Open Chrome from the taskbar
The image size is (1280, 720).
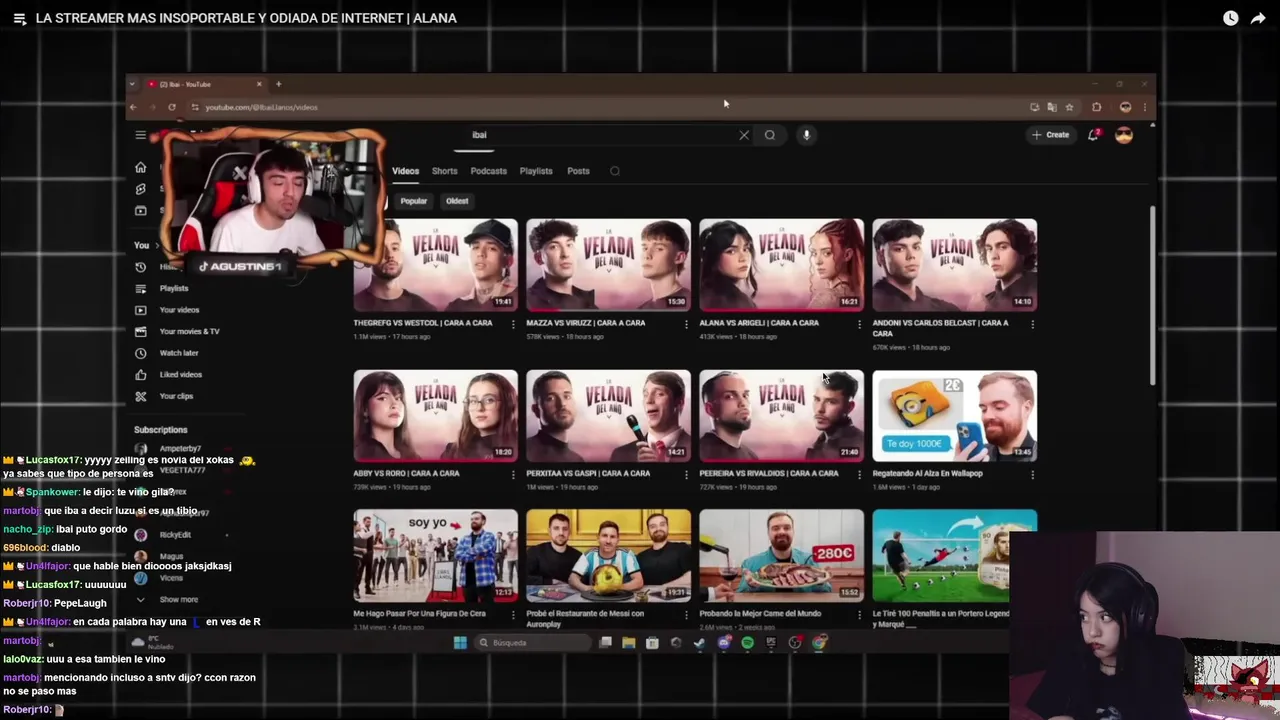(x=819, y=643)
